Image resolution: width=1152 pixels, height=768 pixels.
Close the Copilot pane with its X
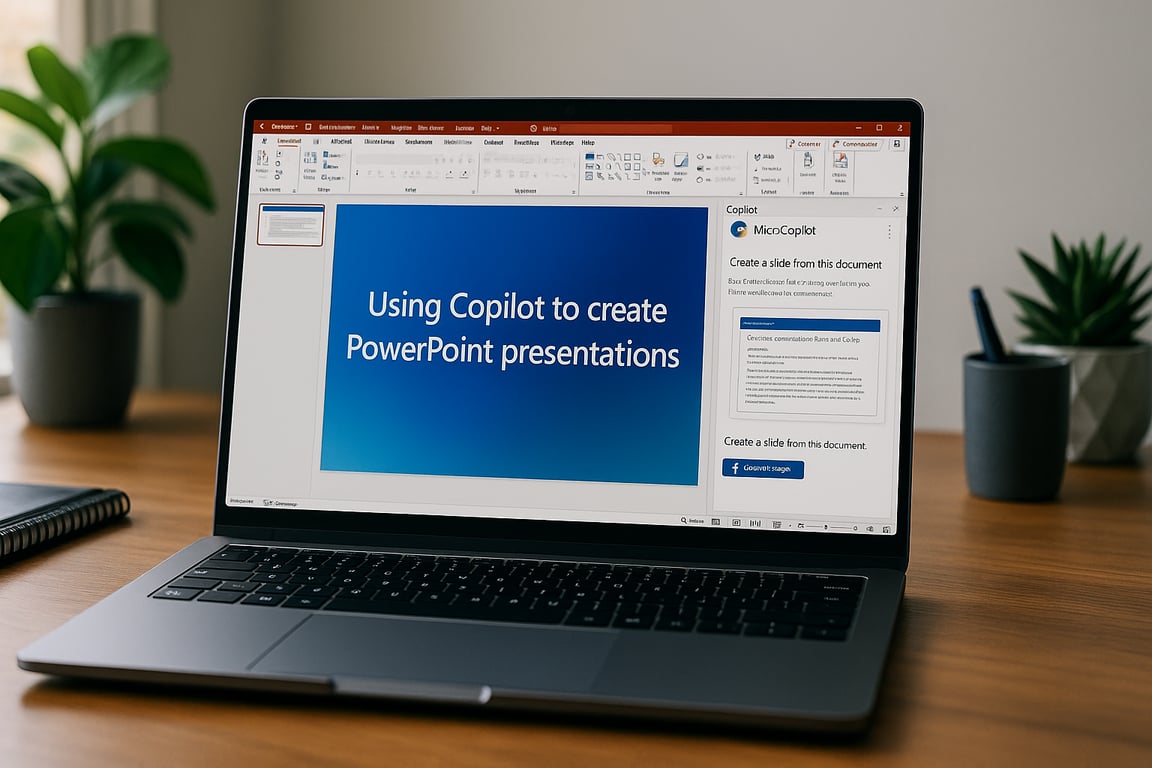(895, 208)
